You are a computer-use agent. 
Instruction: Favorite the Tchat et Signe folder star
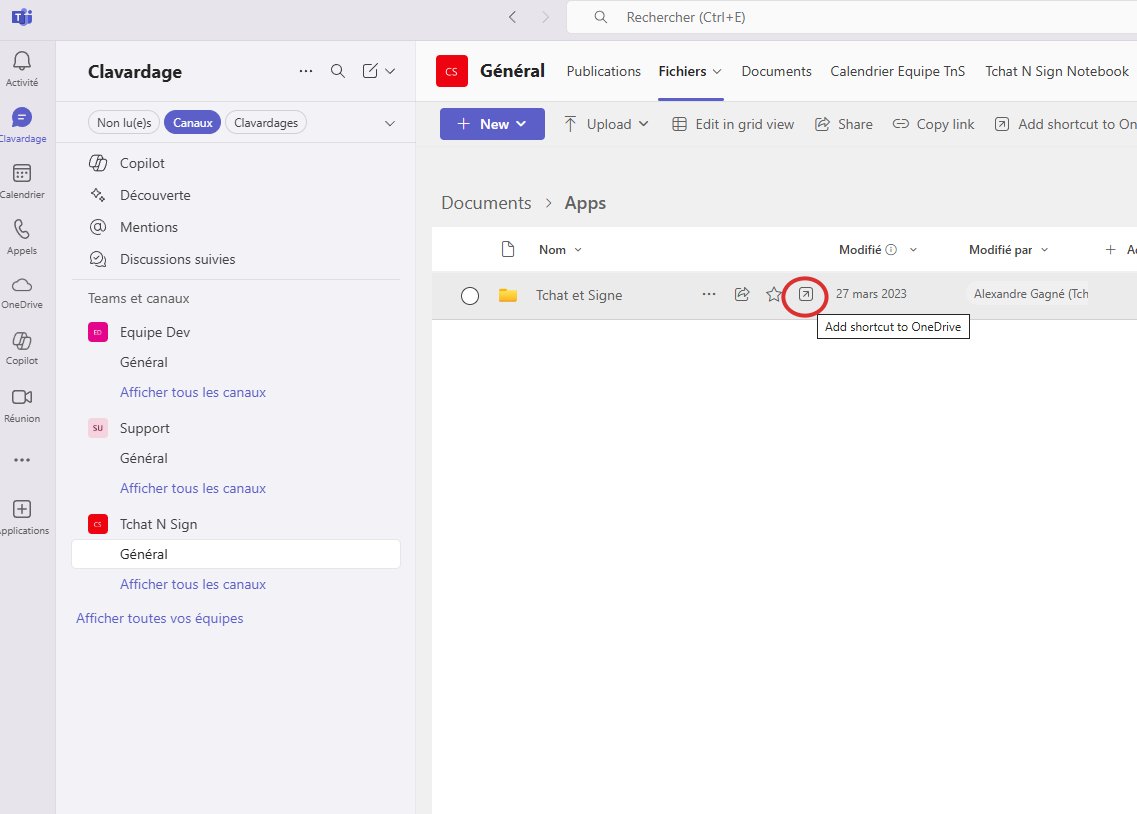tap(774, 294)
